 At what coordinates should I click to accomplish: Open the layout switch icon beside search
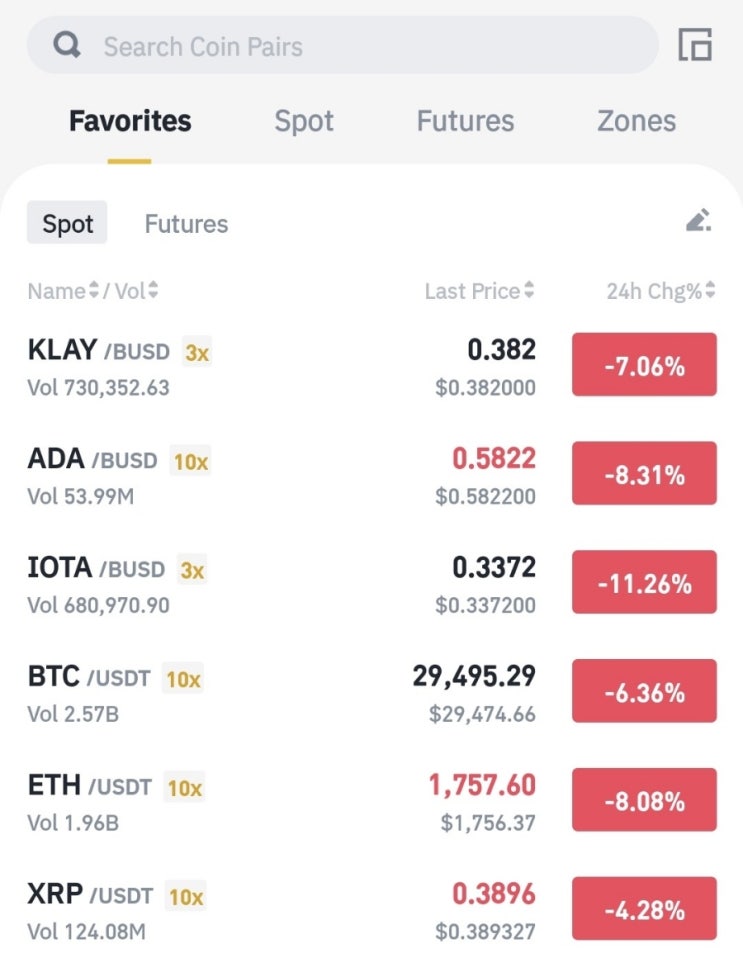coord(695,45)
